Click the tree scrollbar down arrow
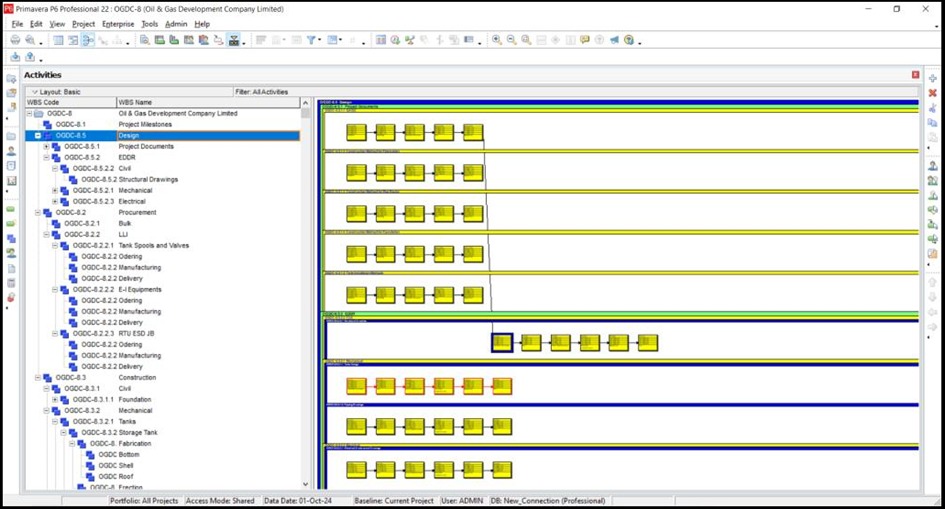945x509 pixels. click(x=306, y=484)
